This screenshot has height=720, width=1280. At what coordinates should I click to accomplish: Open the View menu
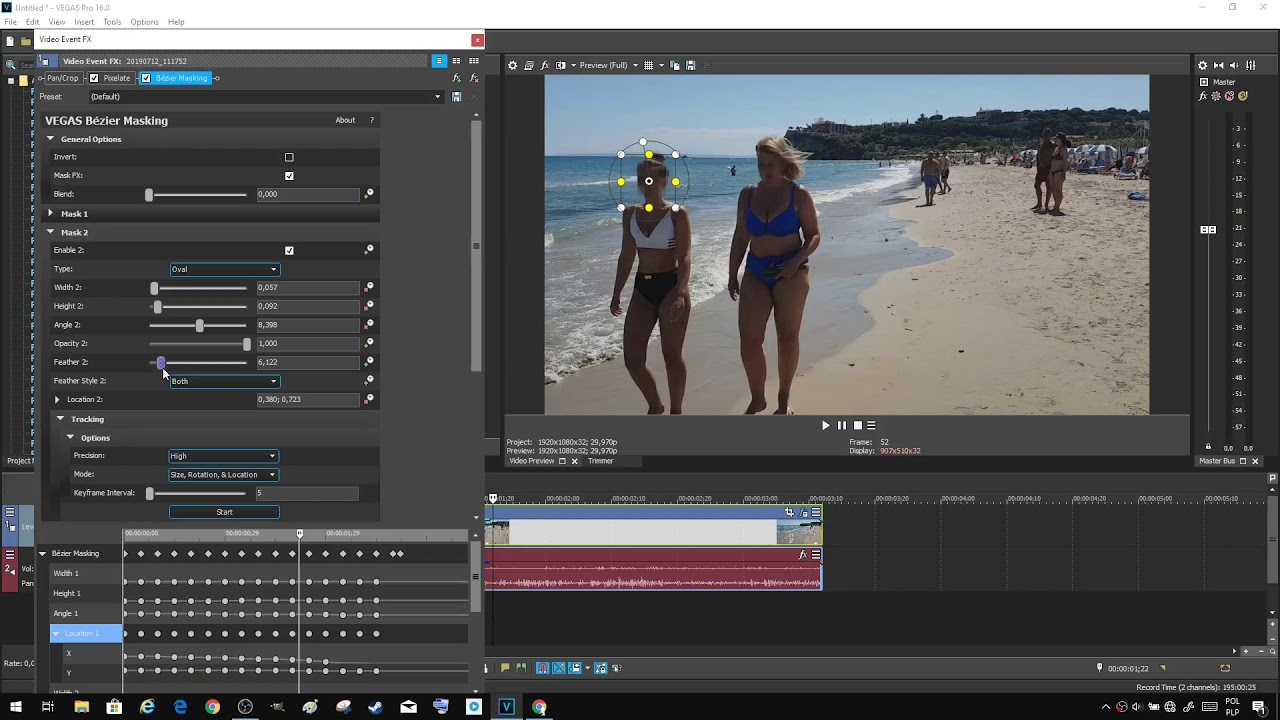coord(57,22)
